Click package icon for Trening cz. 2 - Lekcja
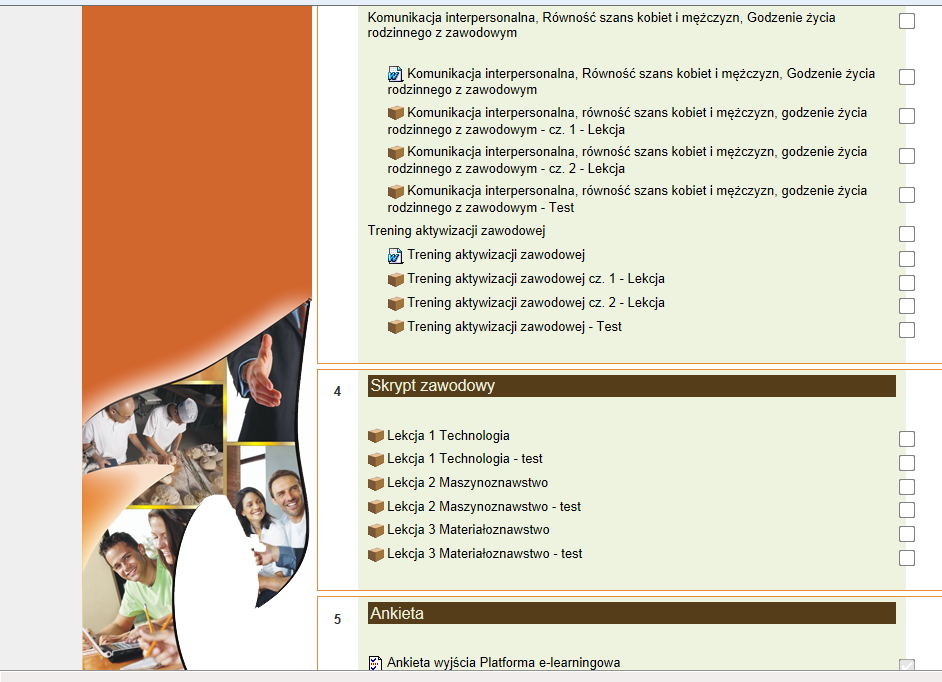942x682 pixels. 395,303
